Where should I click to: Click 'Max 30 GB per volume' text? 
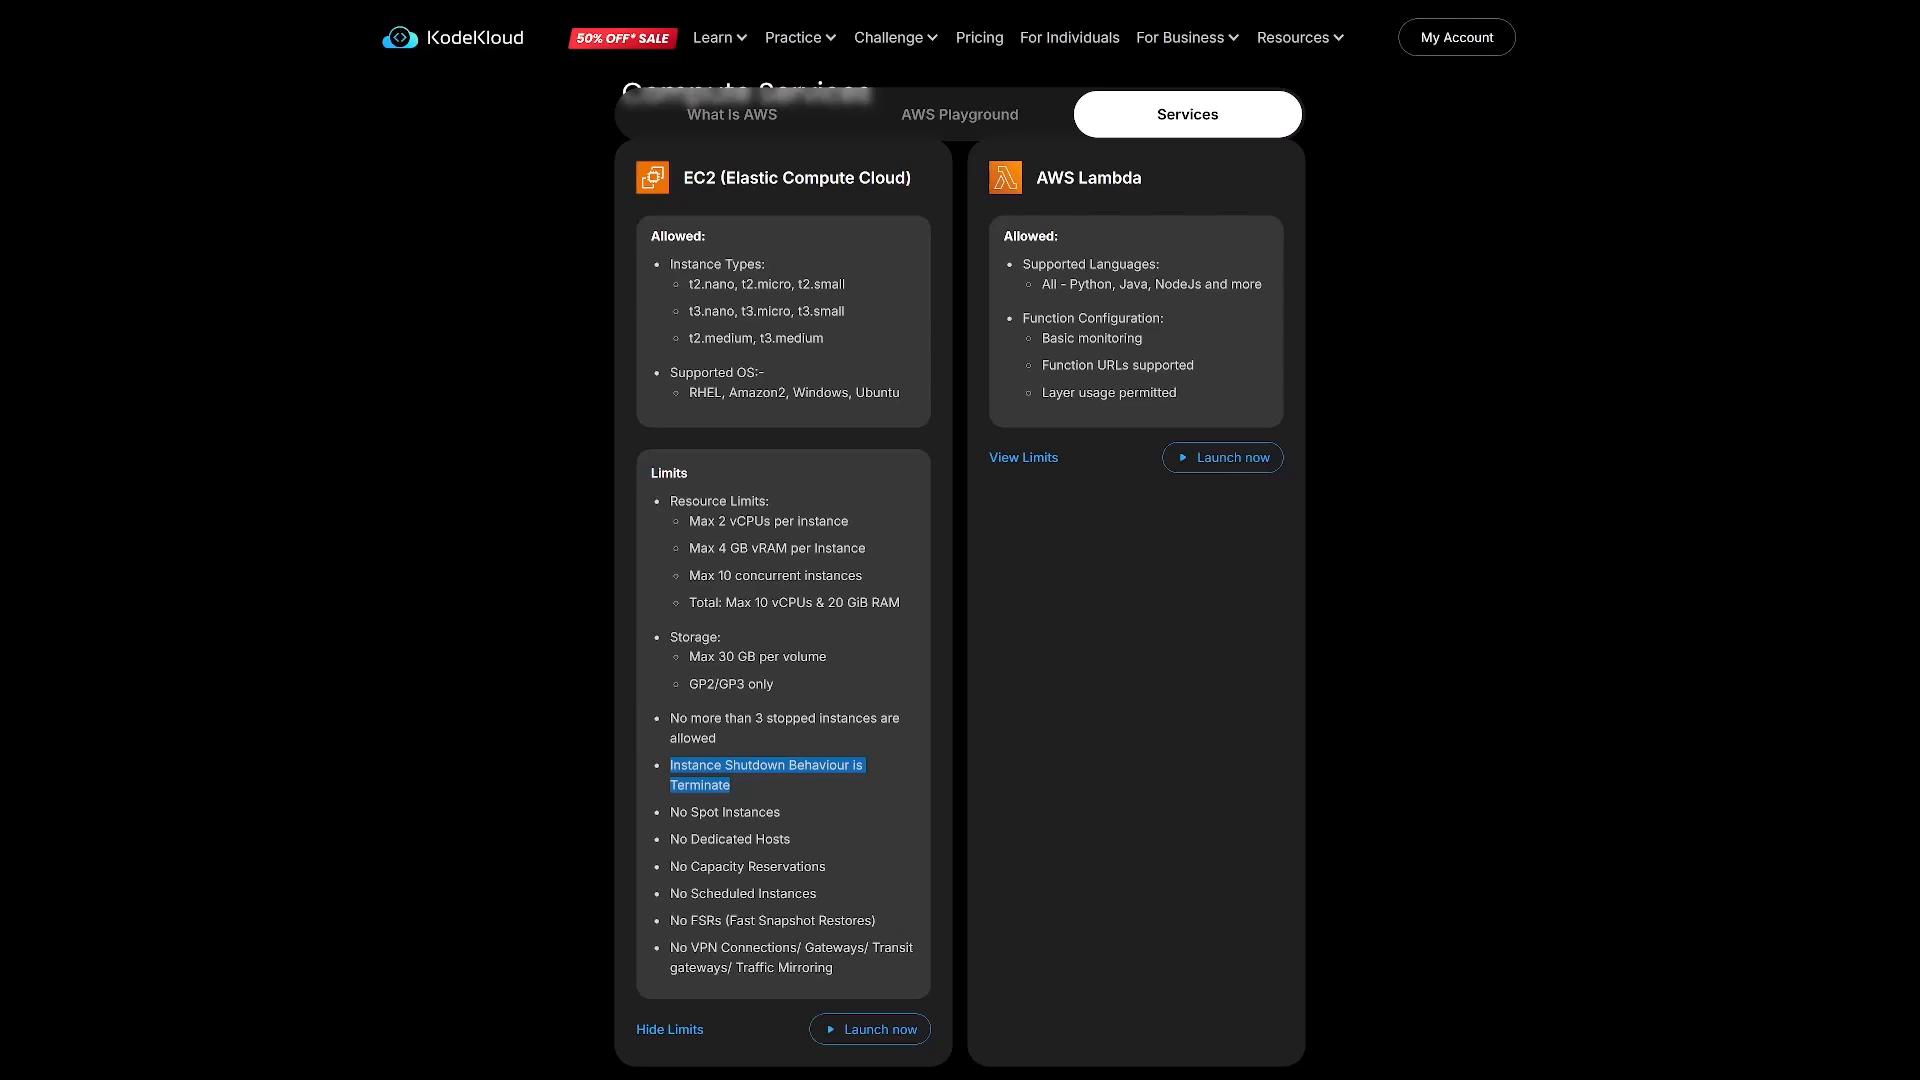pos(757,657)
